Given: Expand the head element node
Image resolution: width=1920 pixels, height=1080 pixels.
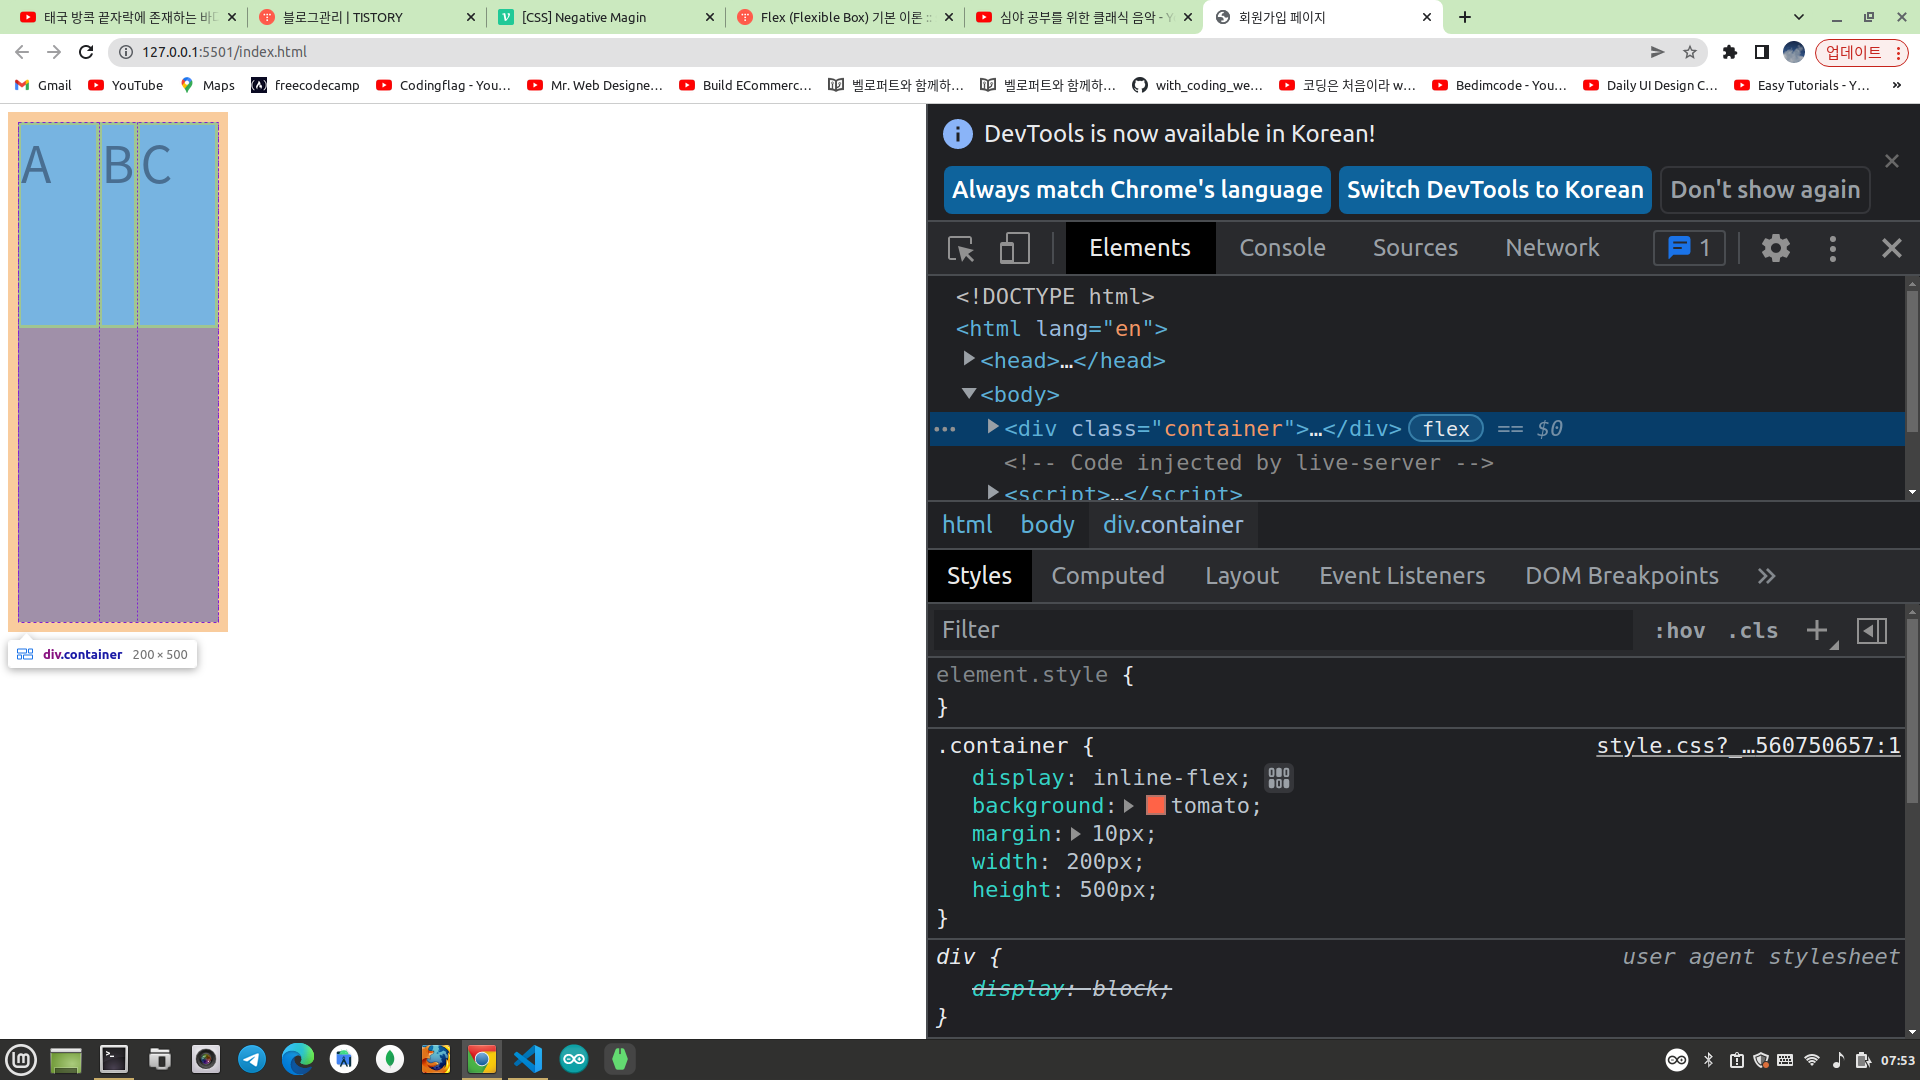Looking at the screenshot, I should pos(968,359).
